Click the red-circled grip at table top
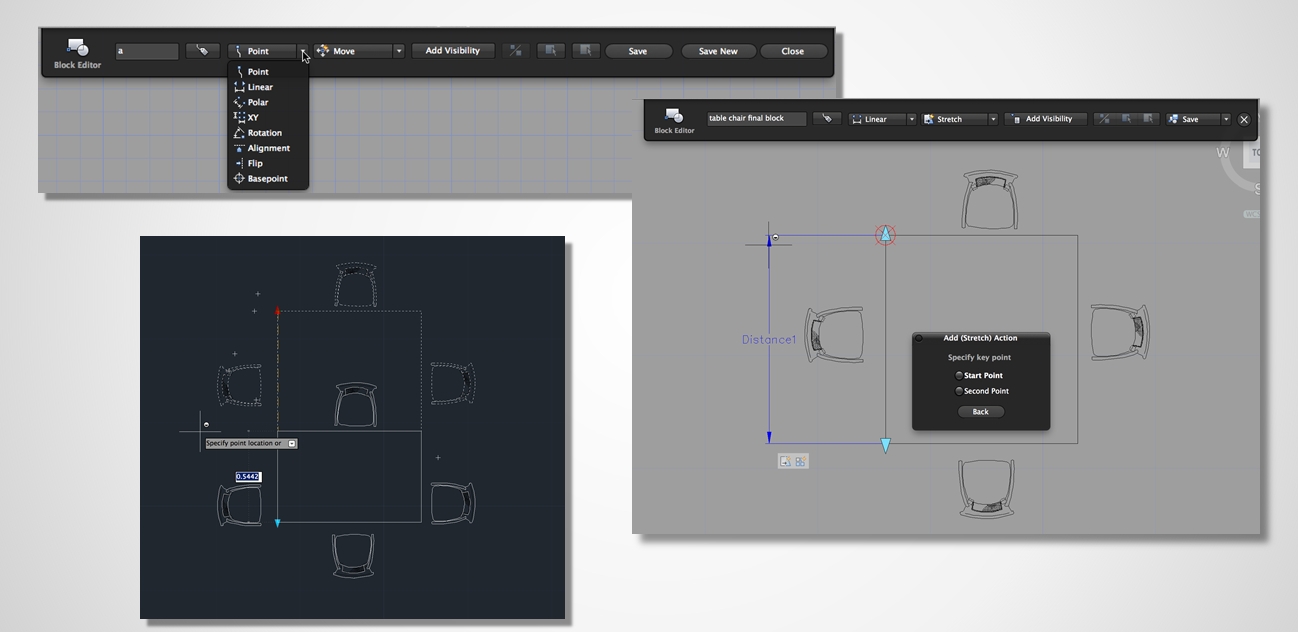Viewport: 1298px width, 632px height. [885, 235]
